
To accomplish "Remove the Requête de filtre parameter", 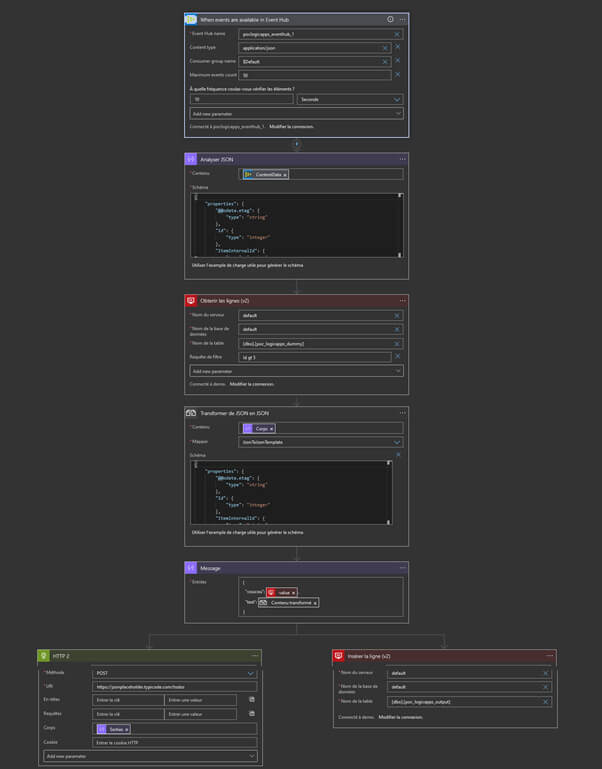I will coord(397,357).
